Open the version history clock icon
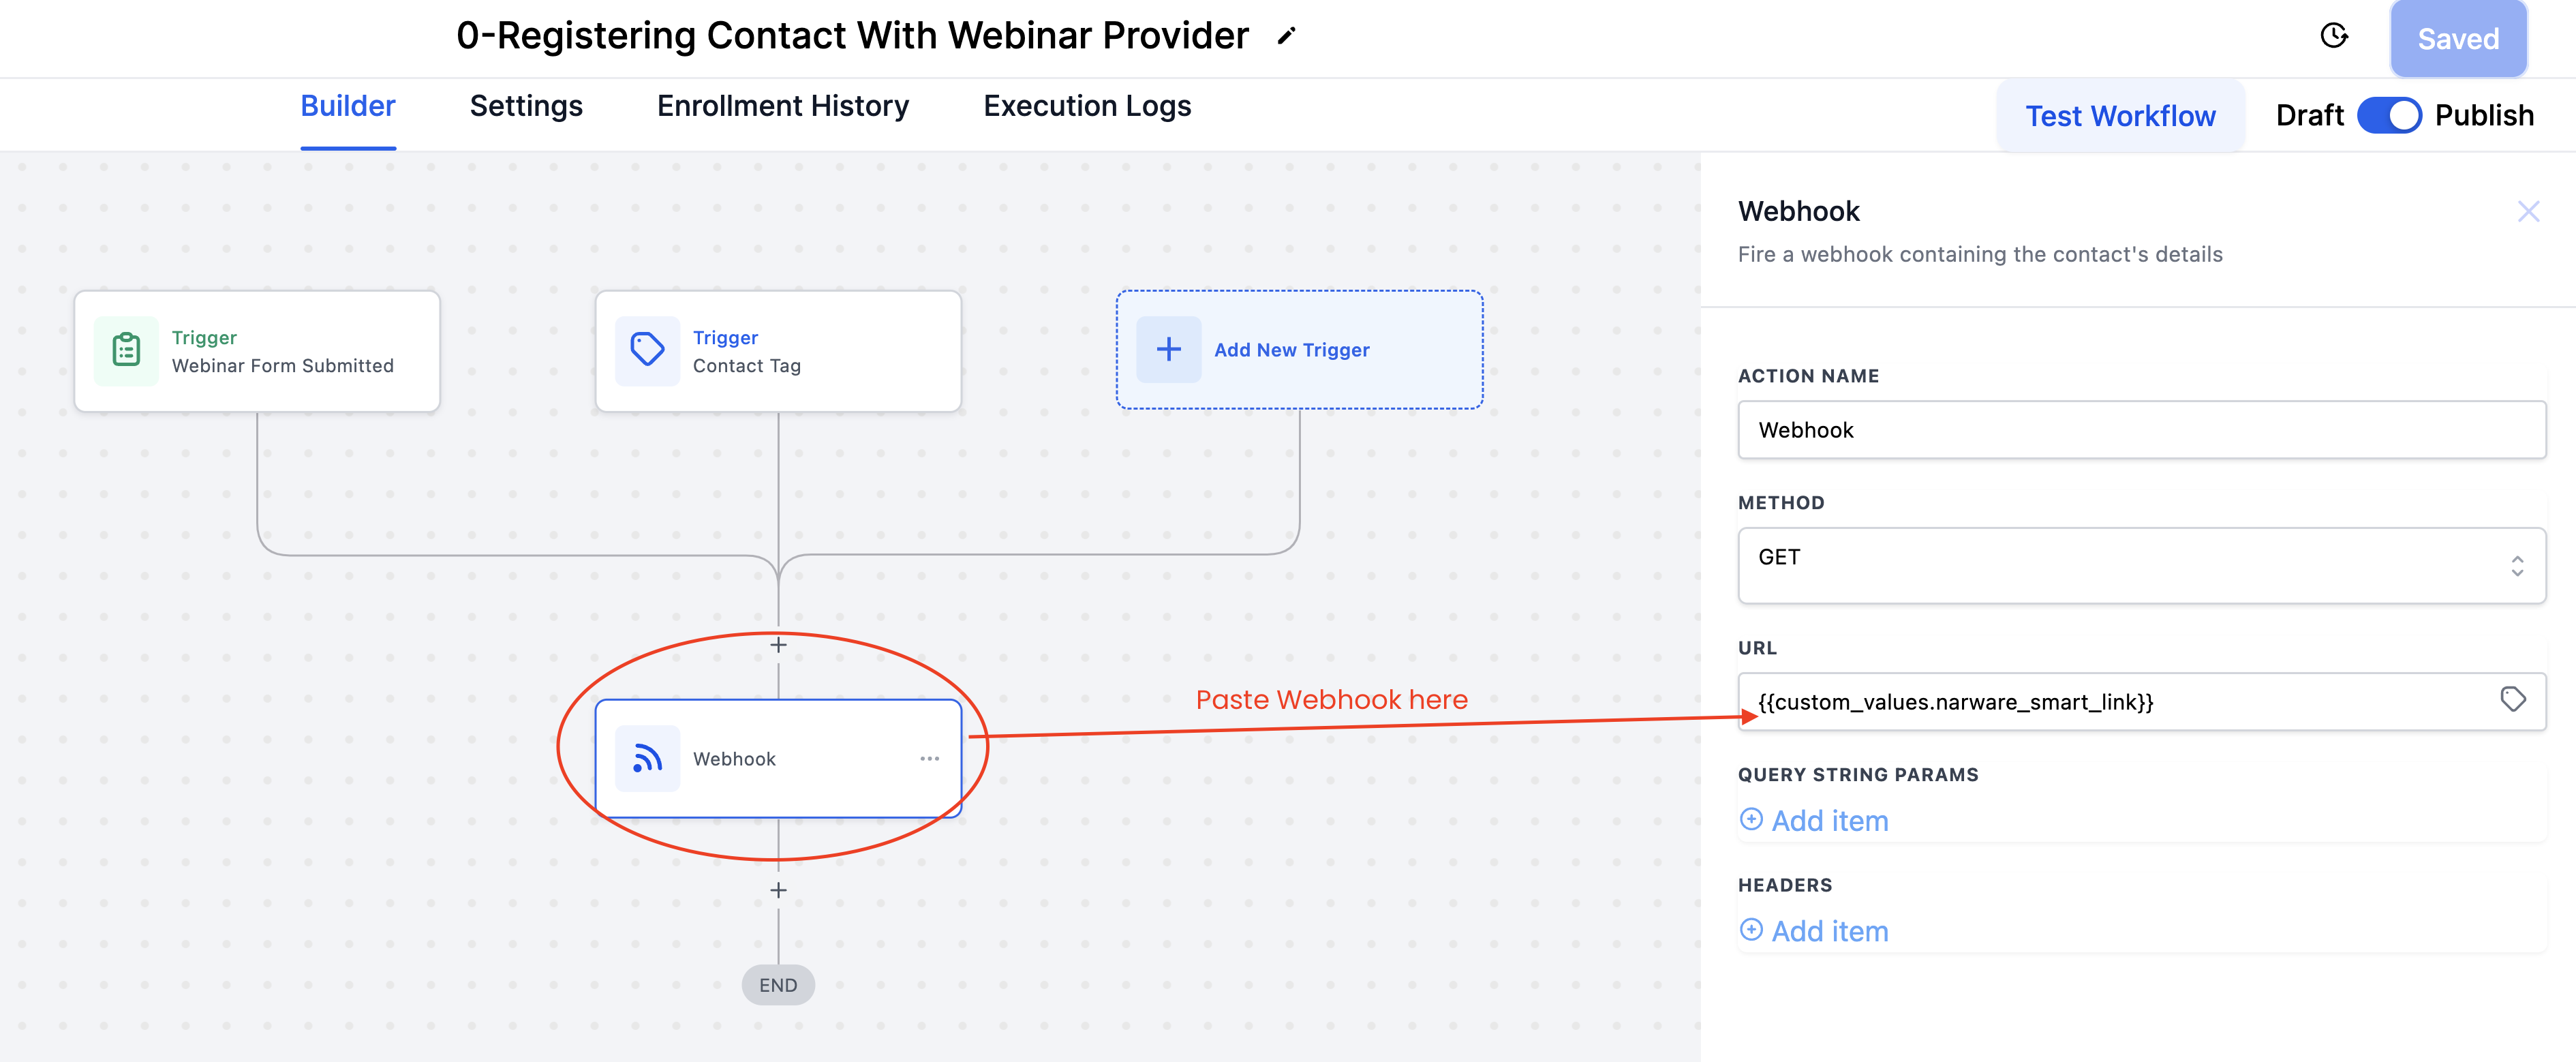 coord(2333,36)
